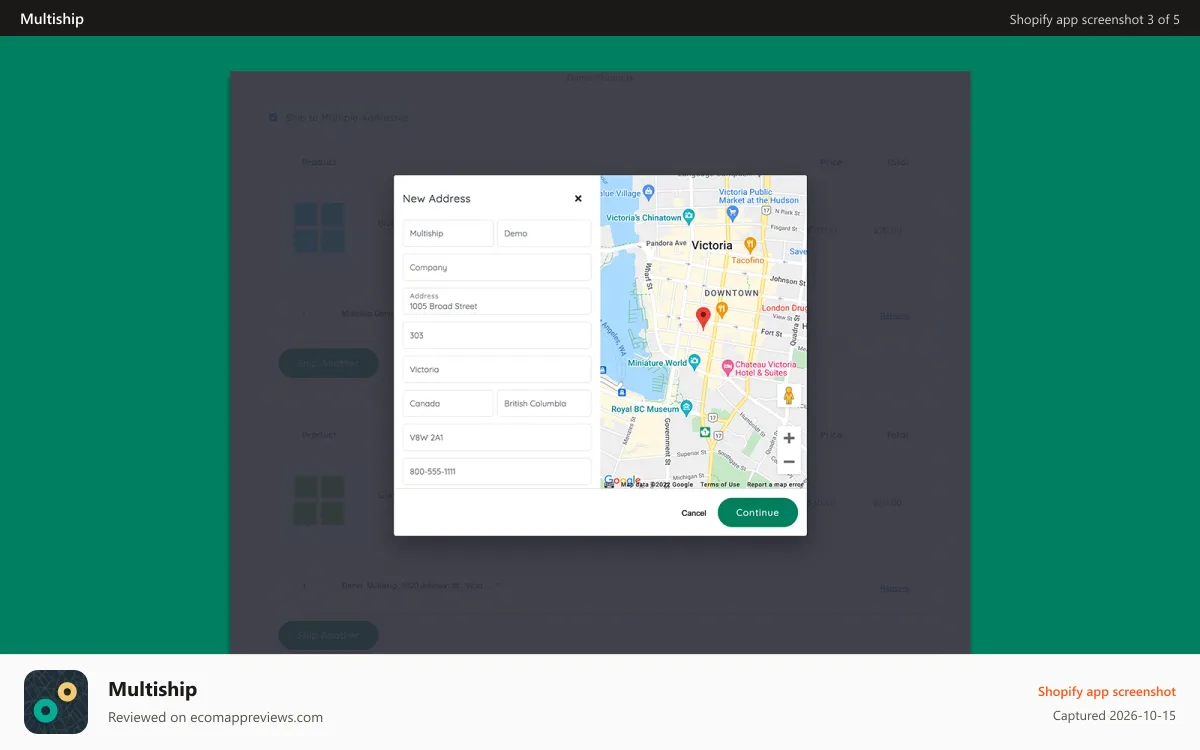1200x750 pixels.
Task: Open map keyboard shortcuts icon
Action: 609,484
